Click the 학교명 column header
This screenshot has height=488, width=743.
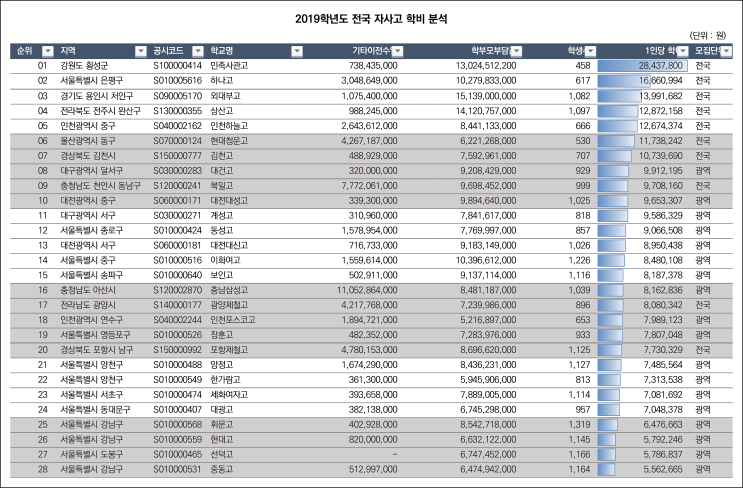point(222,51)
